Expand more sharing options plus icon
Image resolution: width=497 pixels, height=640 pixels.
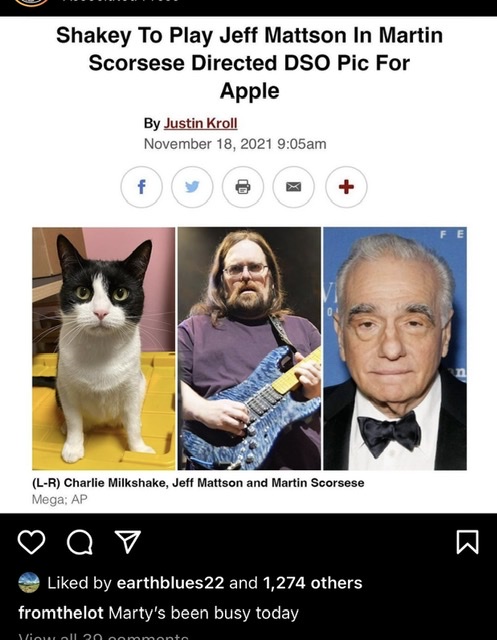346,187
